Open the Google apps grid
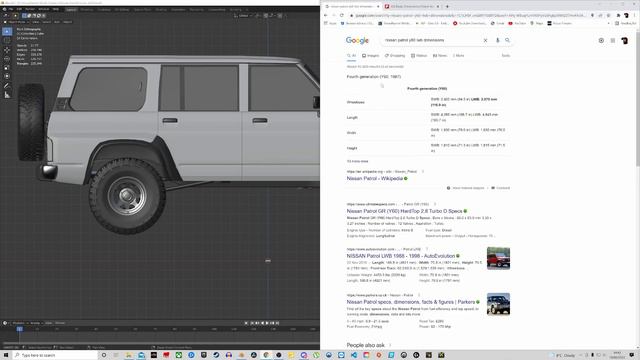Screen dimensions: 640x360 point(613,40)
